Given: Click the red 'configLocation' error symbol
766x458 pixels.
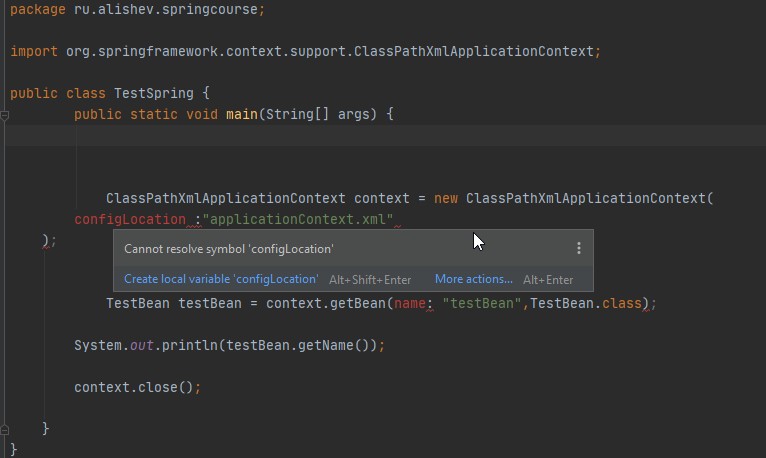Looking at the screenshot, I should tap(130, 219).
